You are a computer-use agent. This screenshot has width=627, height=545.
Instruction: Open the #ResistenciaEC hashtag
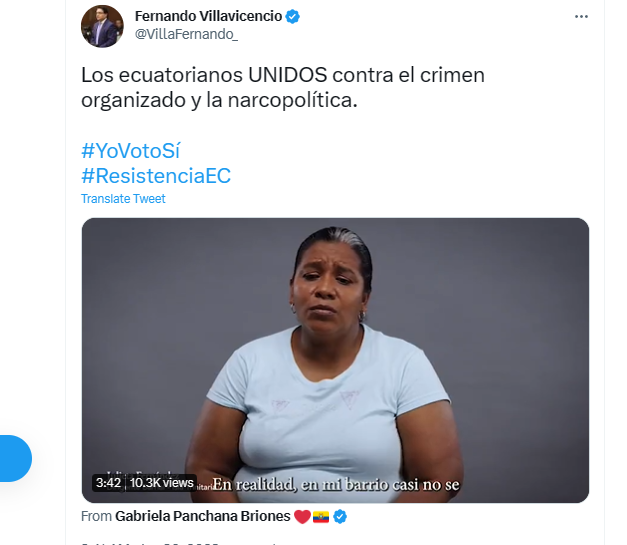pos(156,176)
